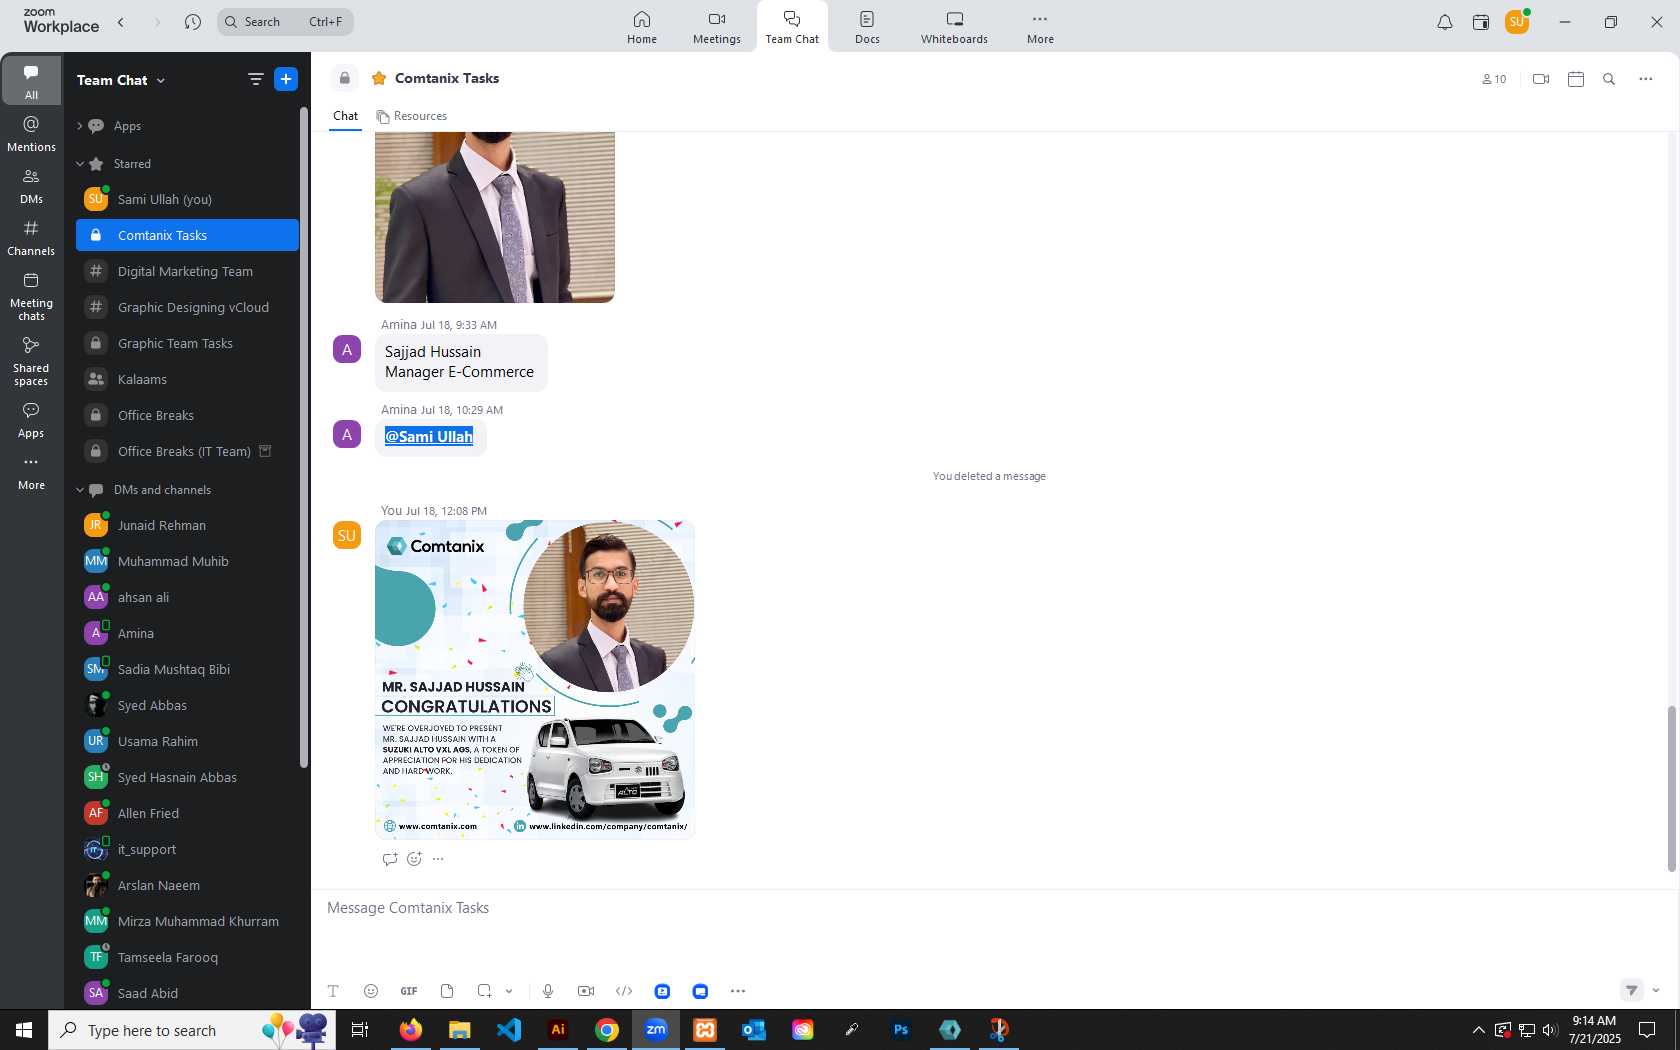Open the send options dropdown arrow
The width and height of the screenshot is (1680, 1050).
(1656, 990)
